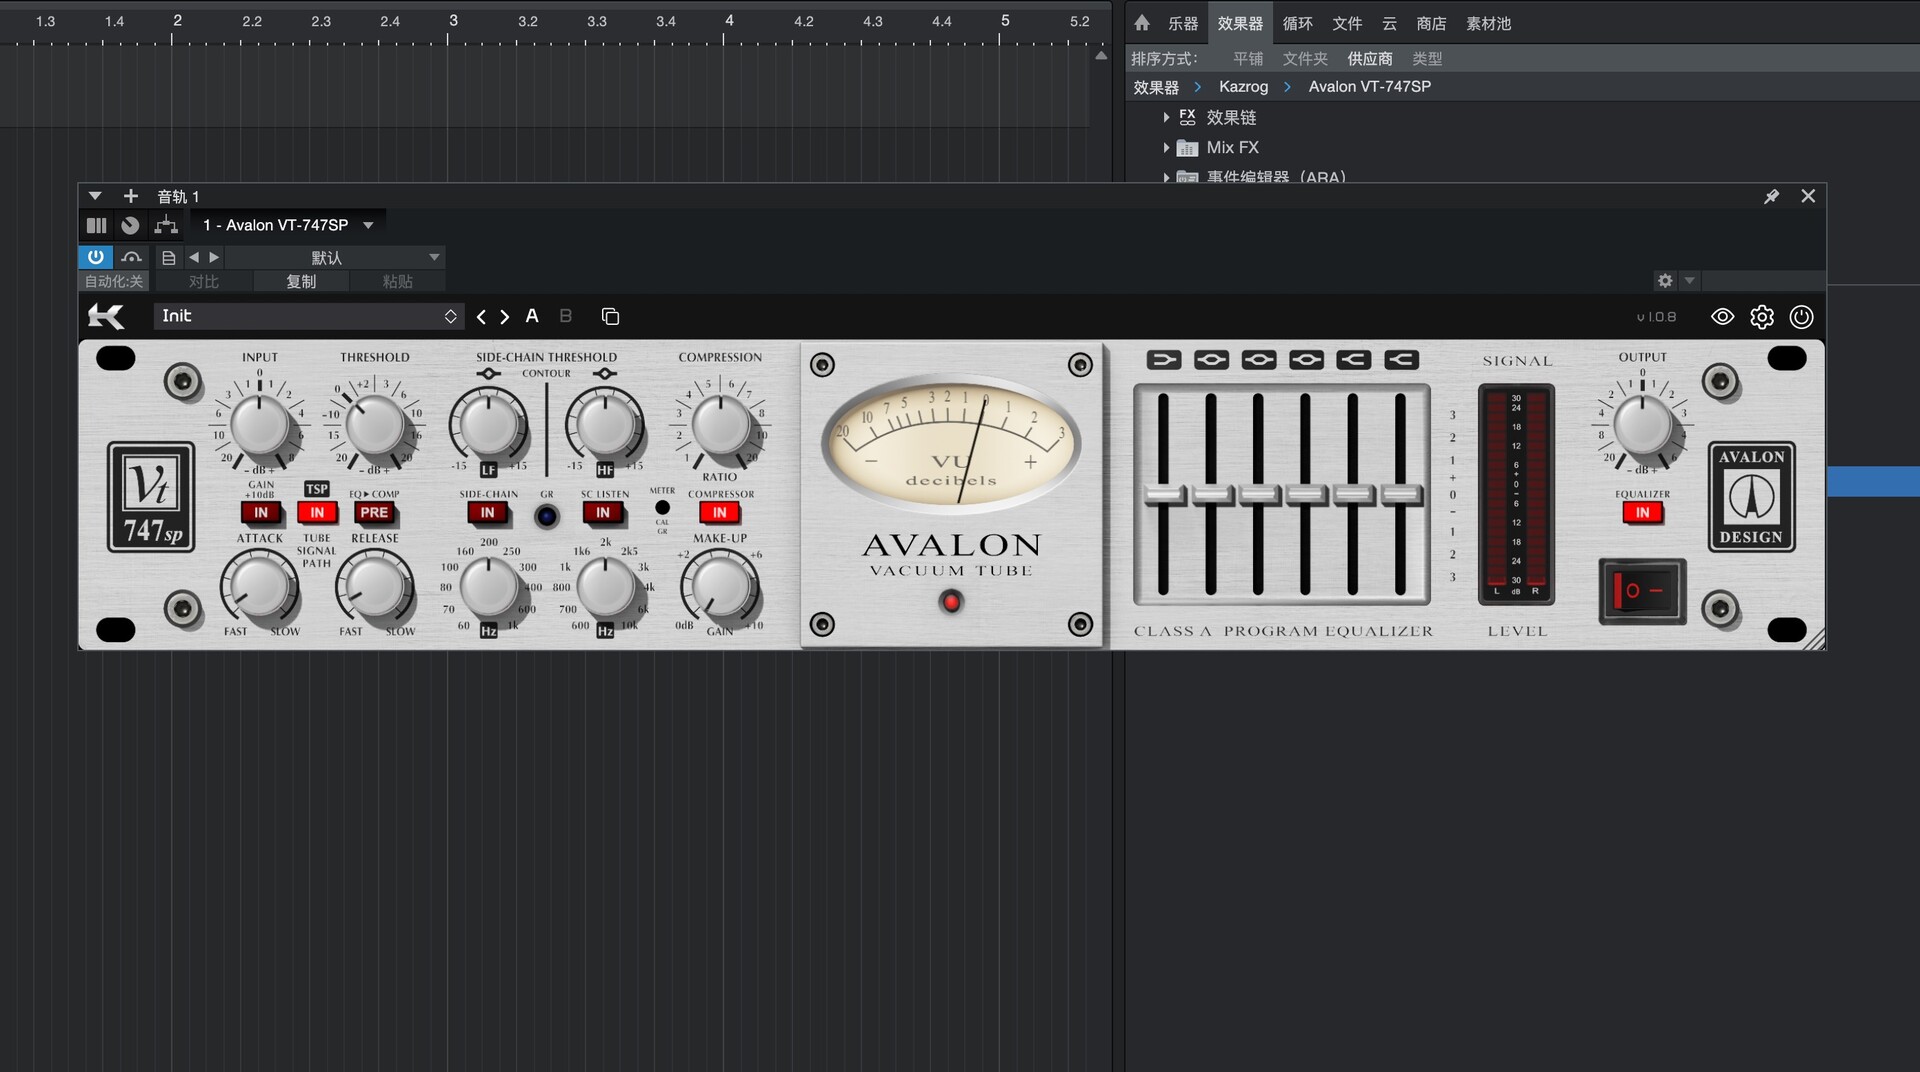Open the preset file document icon
Screen dimensions: 1920x1072
click(x=169, y=258)
